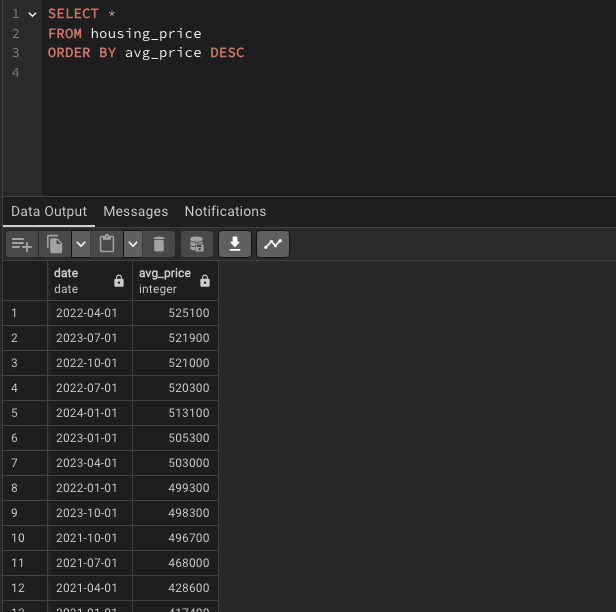Collapse the code fold chevron on line 1

pyautogui.click(x=33, y=15)
